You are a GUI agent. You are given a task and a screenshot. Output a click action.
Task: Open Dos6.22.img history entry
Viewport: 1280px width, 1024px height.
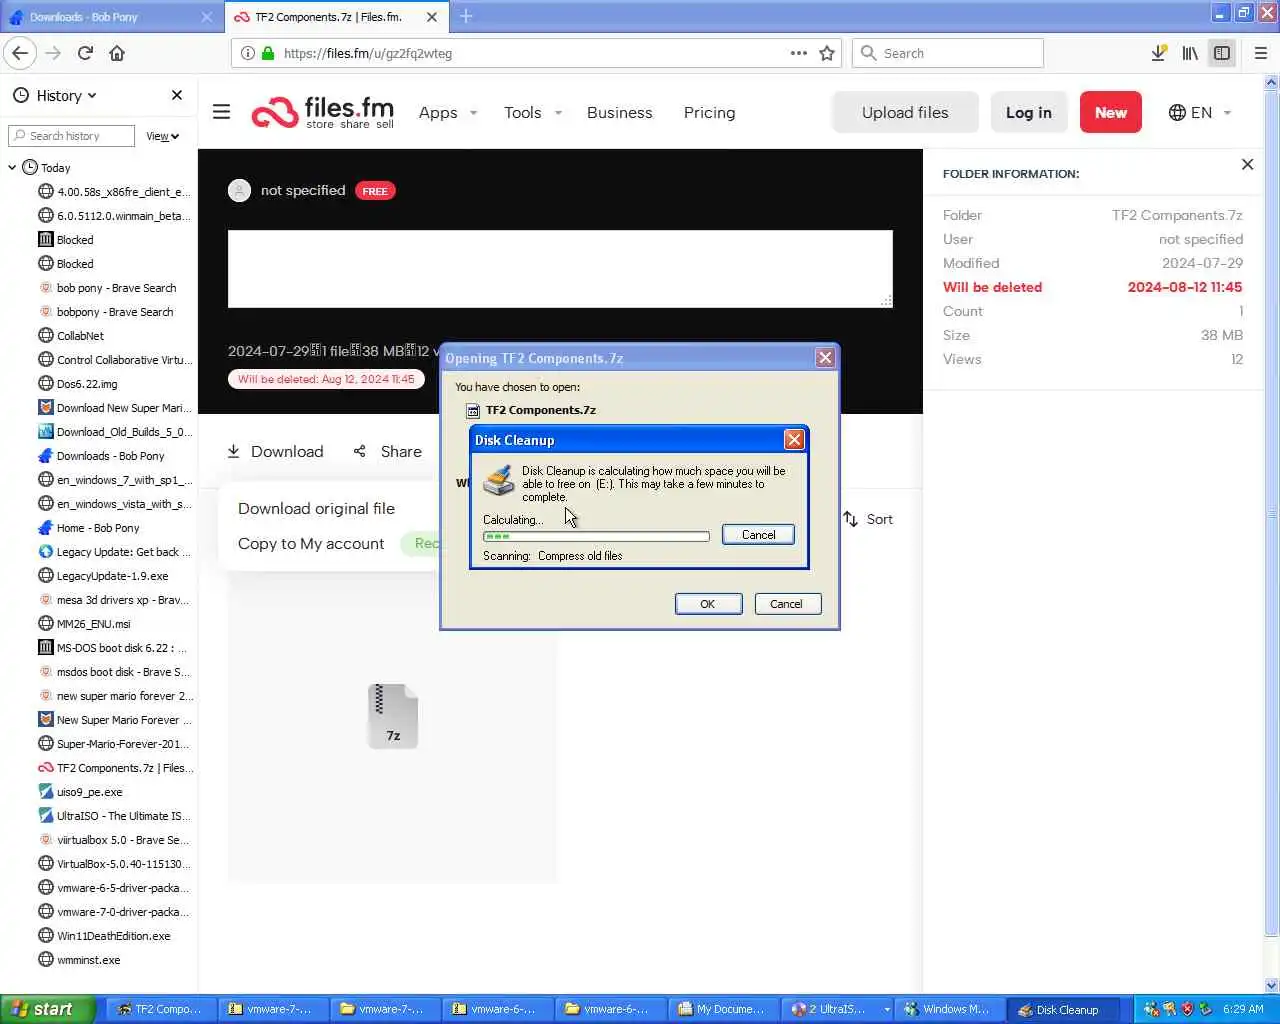tap(78, 384)
